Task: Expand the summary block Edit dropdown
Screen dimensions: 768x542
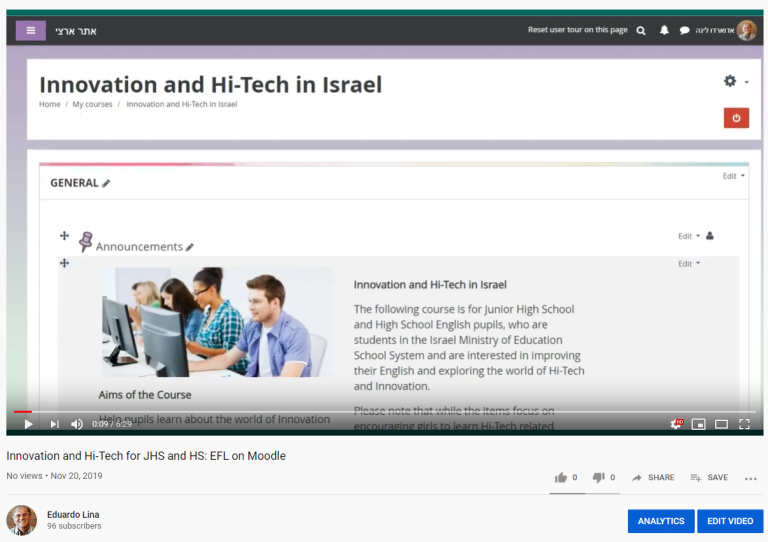Action: [689, 264]
